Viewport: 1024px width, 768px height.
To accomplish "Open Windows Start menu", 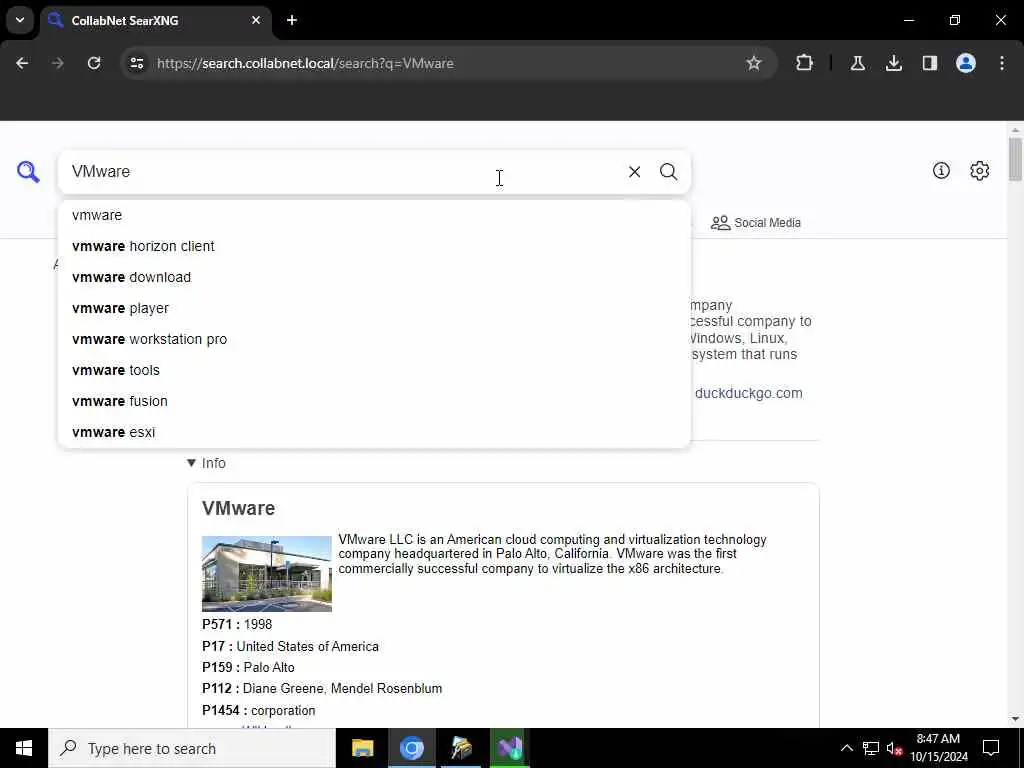I will [x=24, y=748].
